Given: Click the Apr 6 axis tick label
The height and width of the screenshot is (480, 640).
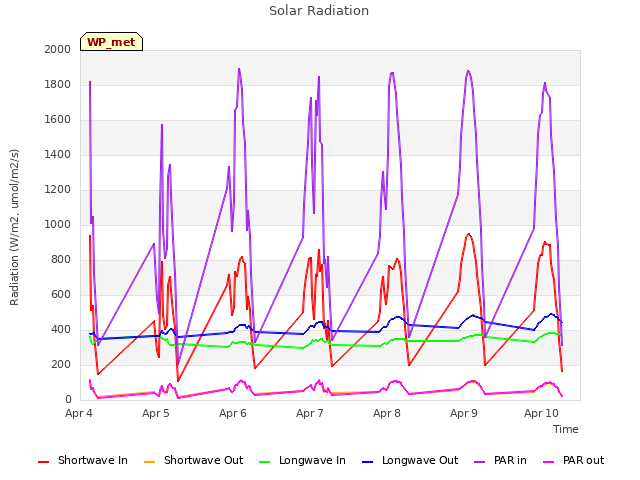Looking at the screenshot, I should [233, 413].
